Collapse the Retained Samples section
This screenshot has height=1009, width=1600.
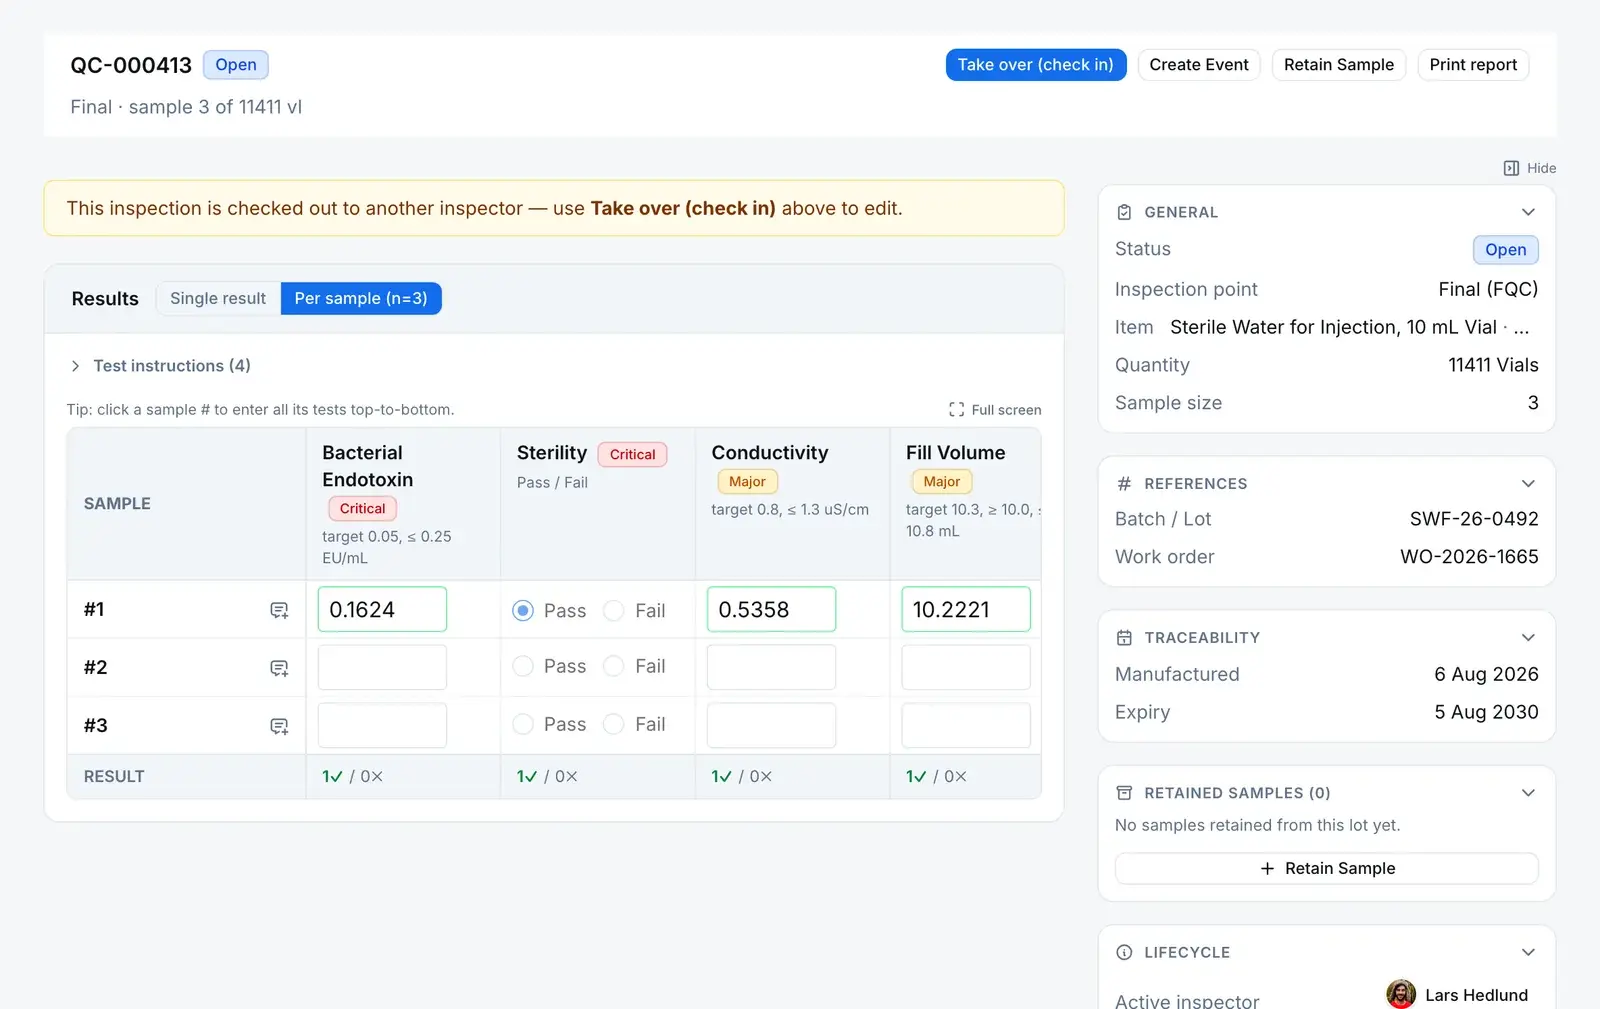tap(1528, 793)
